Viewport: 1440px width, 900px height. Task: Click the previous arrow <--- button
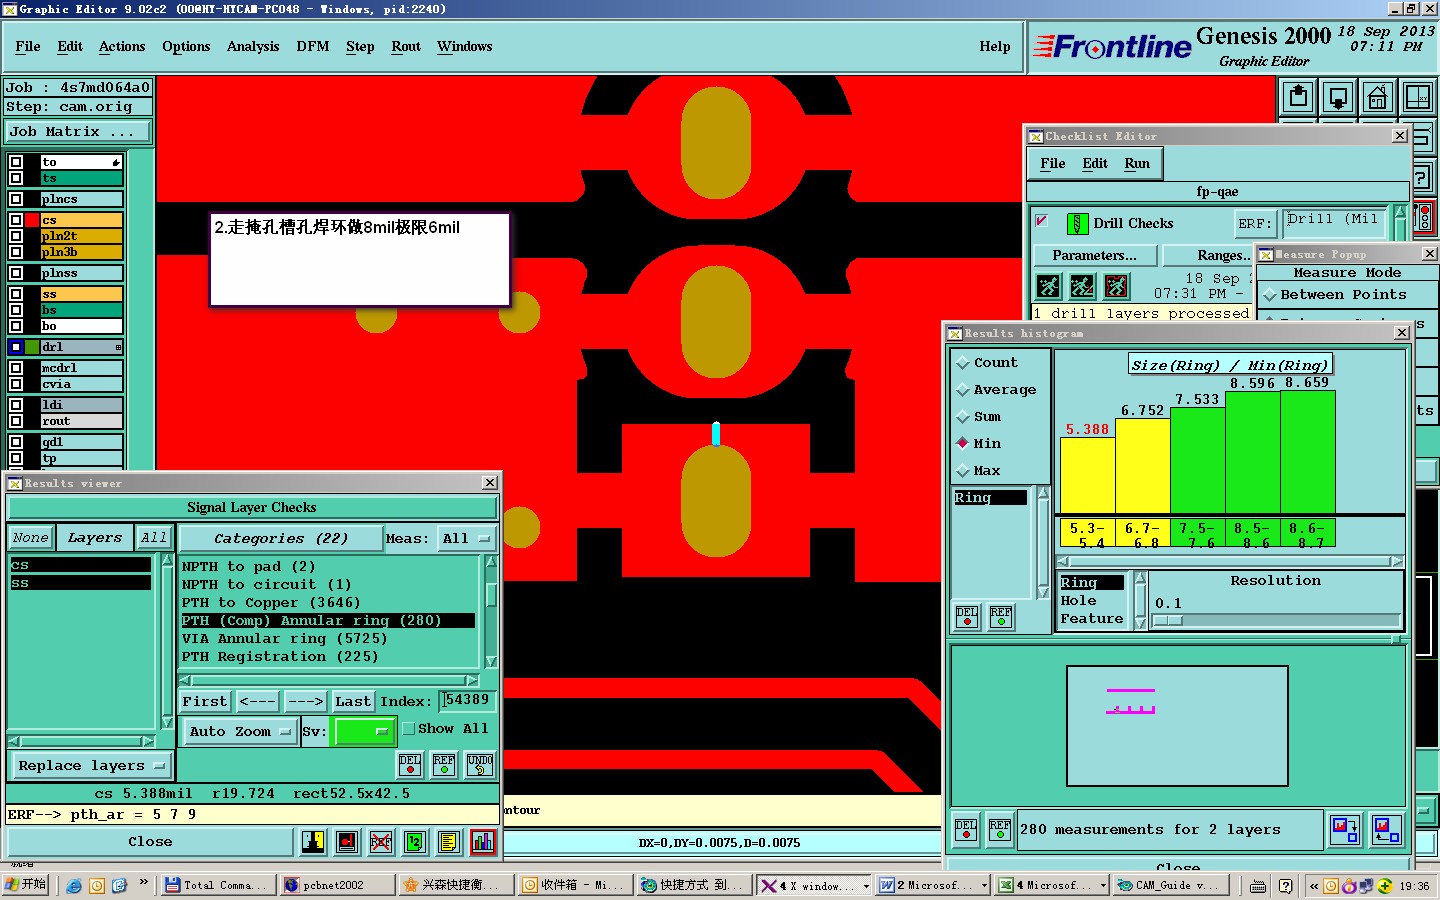tap(257, 702)
